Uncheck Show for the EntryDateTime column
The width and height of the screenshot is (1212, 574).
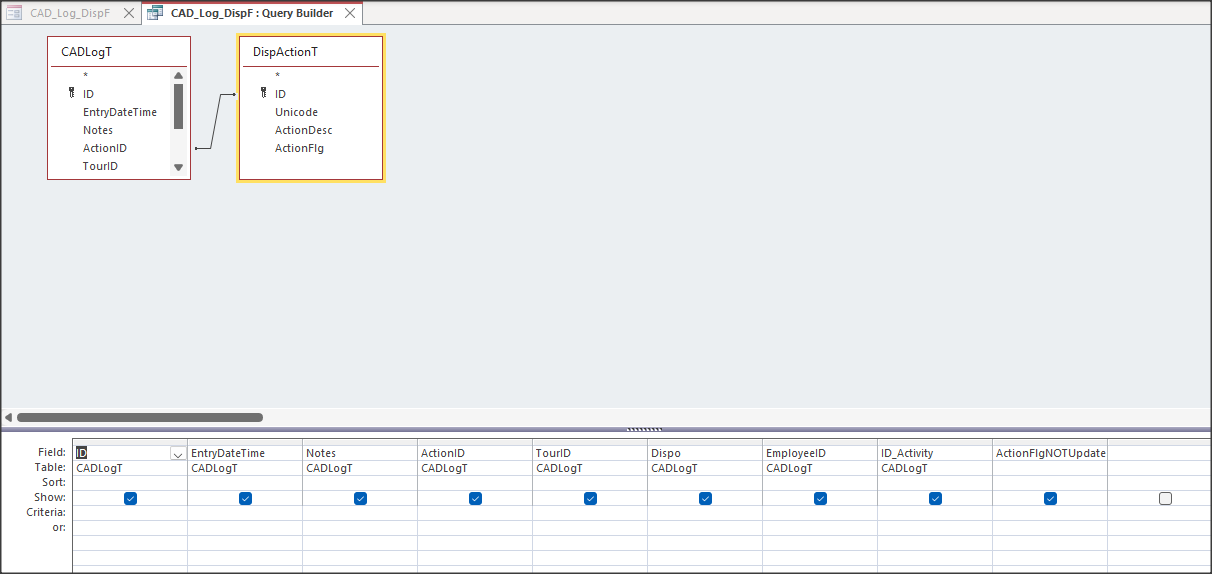[246, 498]
